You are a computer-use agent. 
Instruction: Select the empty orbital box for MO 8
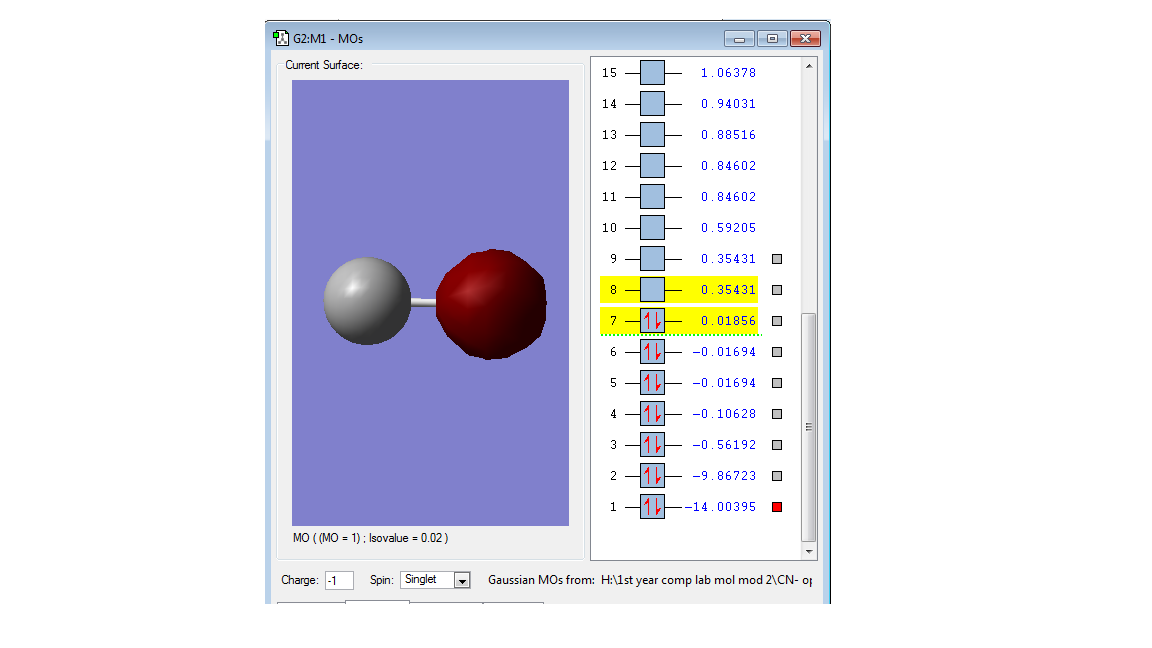[x=652, y=290]
